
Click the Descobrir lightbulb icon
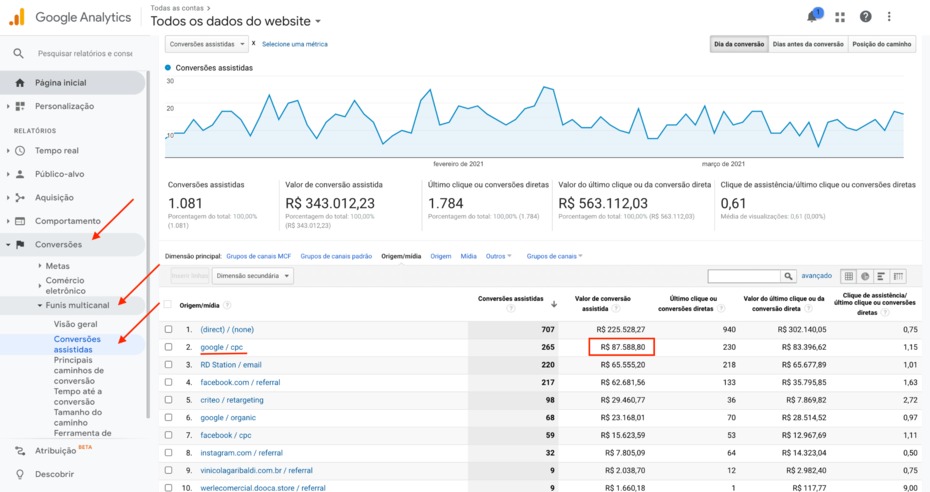[x=19, y=474]
